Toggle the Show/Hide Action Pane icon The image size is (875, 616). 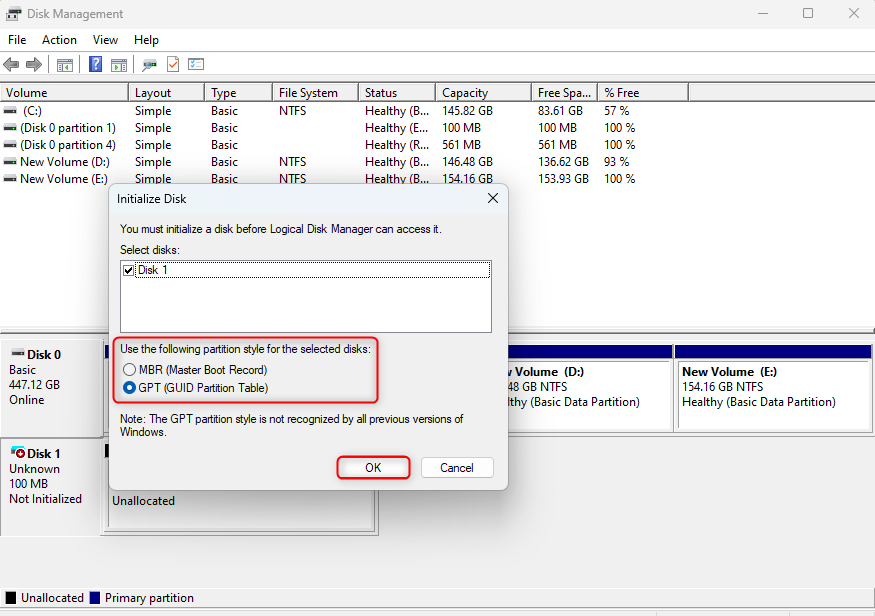click(119, 65)
